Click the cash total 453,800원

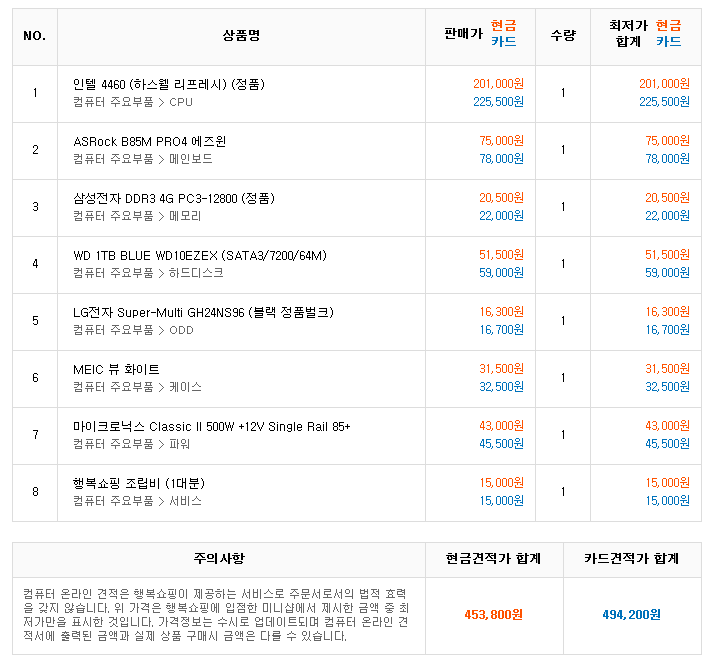494,615
